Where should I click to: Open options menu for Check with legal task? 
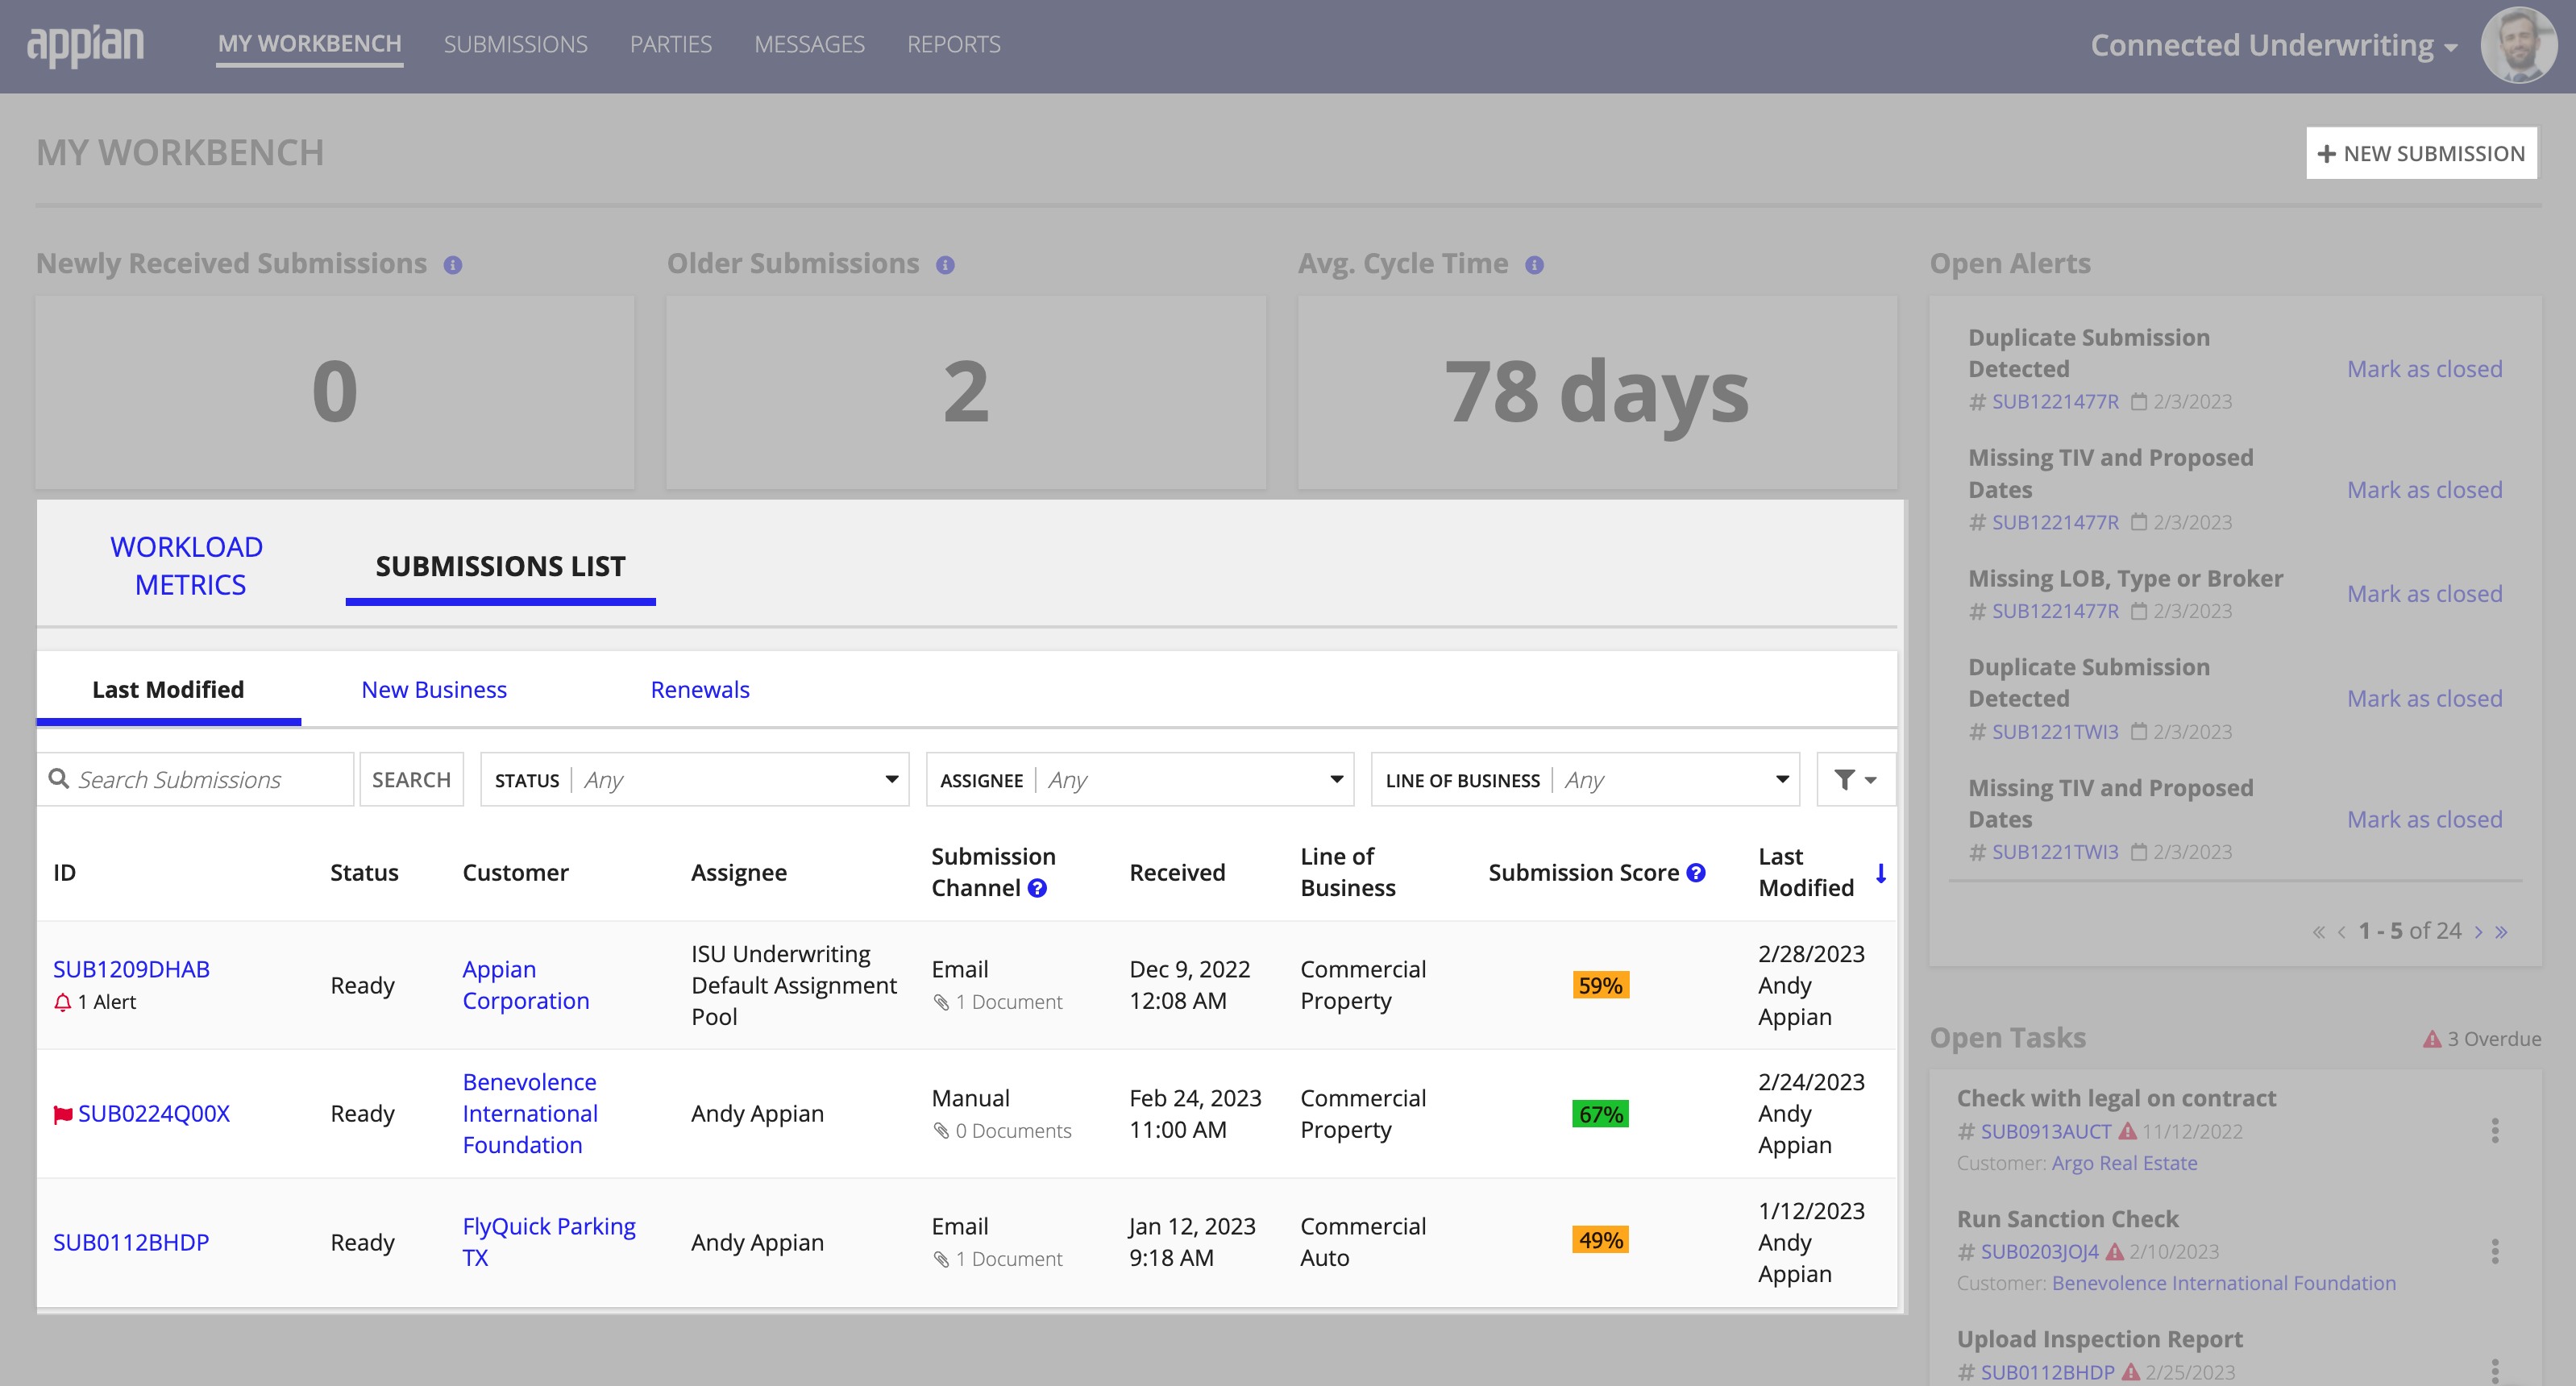coord(2495,1130)
